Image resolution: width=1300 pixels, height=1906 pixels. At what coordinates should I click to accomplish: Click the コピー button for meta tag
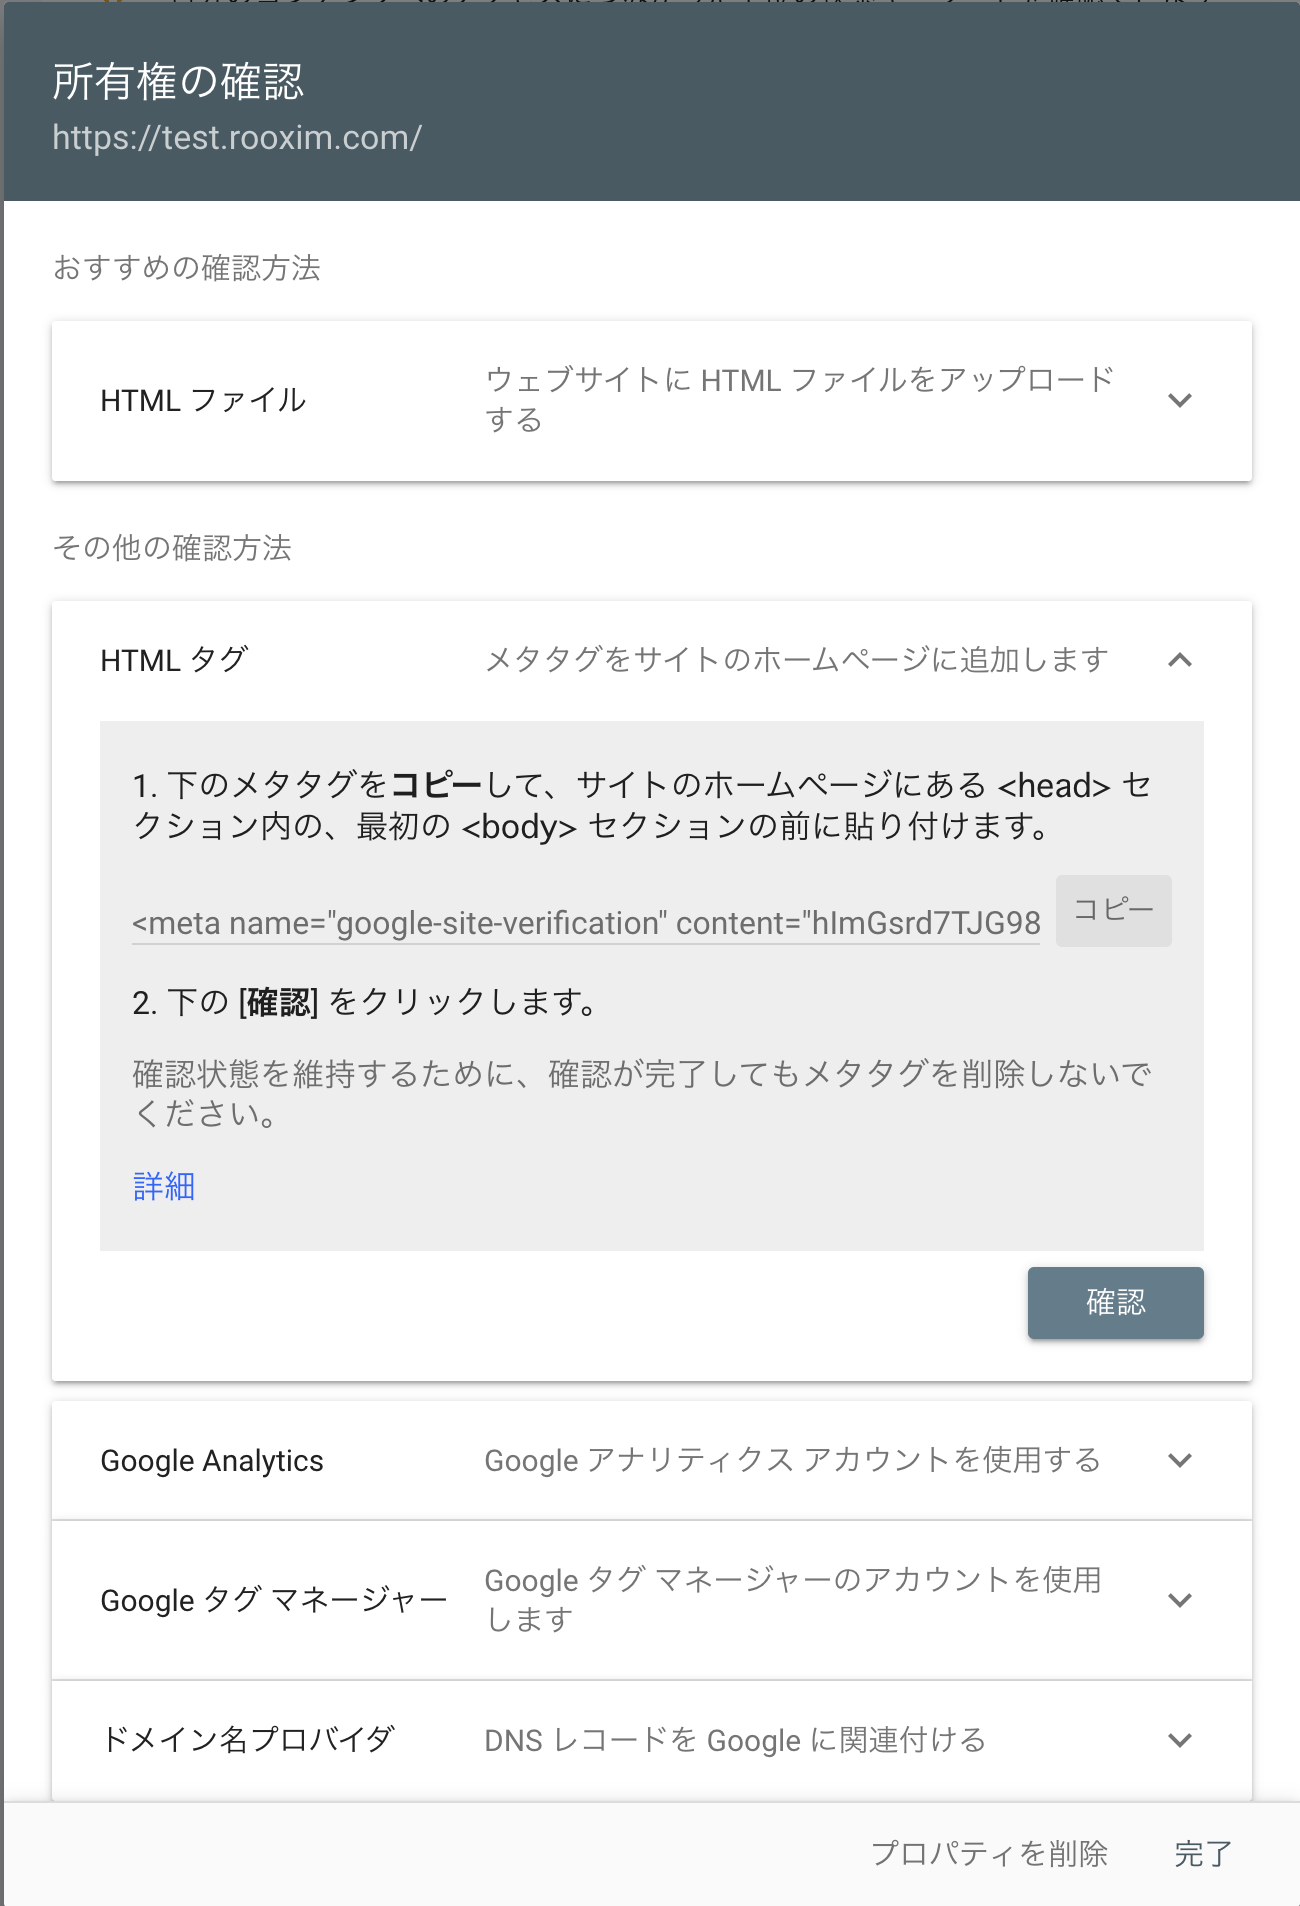coord(1113,910)
